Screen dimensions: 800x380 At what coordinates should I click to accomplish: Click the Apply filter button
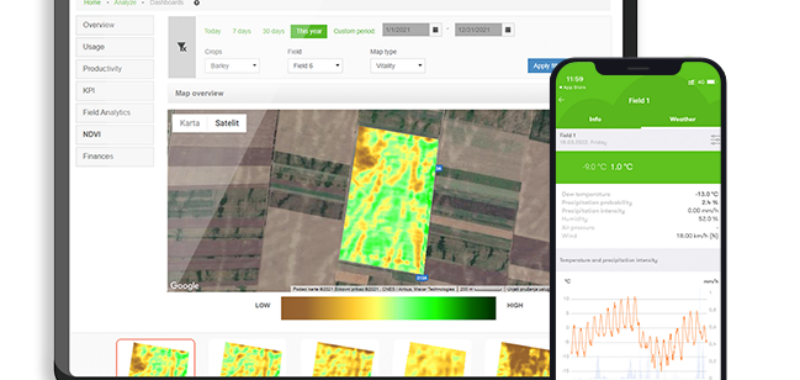(540, 66)
